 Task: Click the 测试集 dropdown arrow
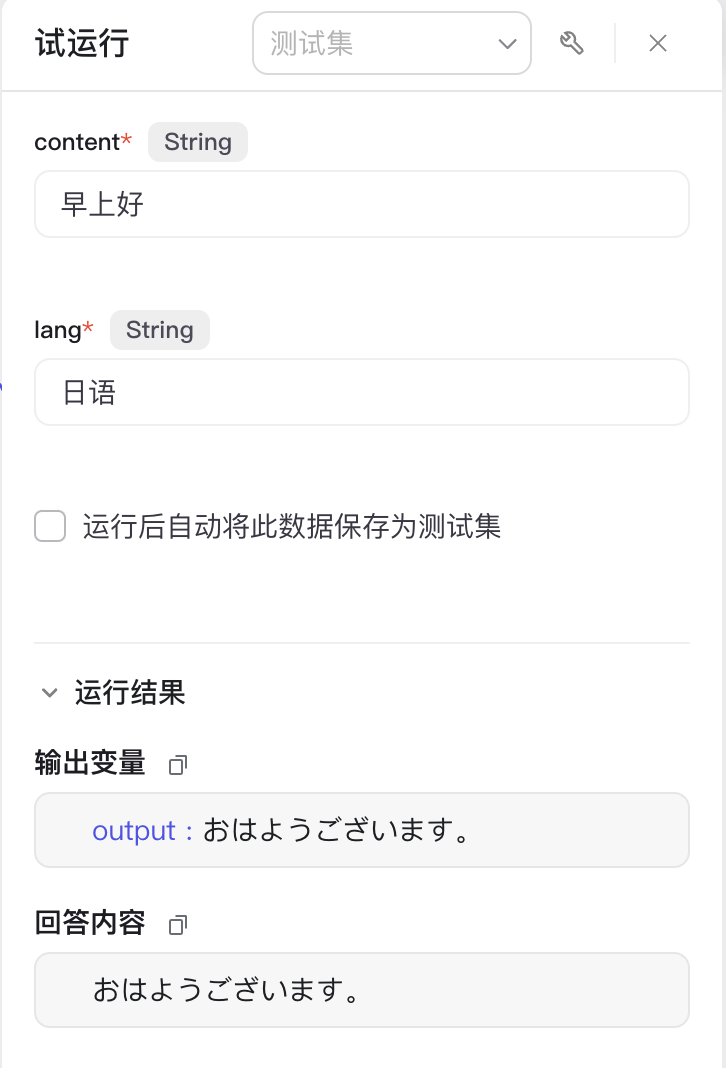(x=507, y=44)
